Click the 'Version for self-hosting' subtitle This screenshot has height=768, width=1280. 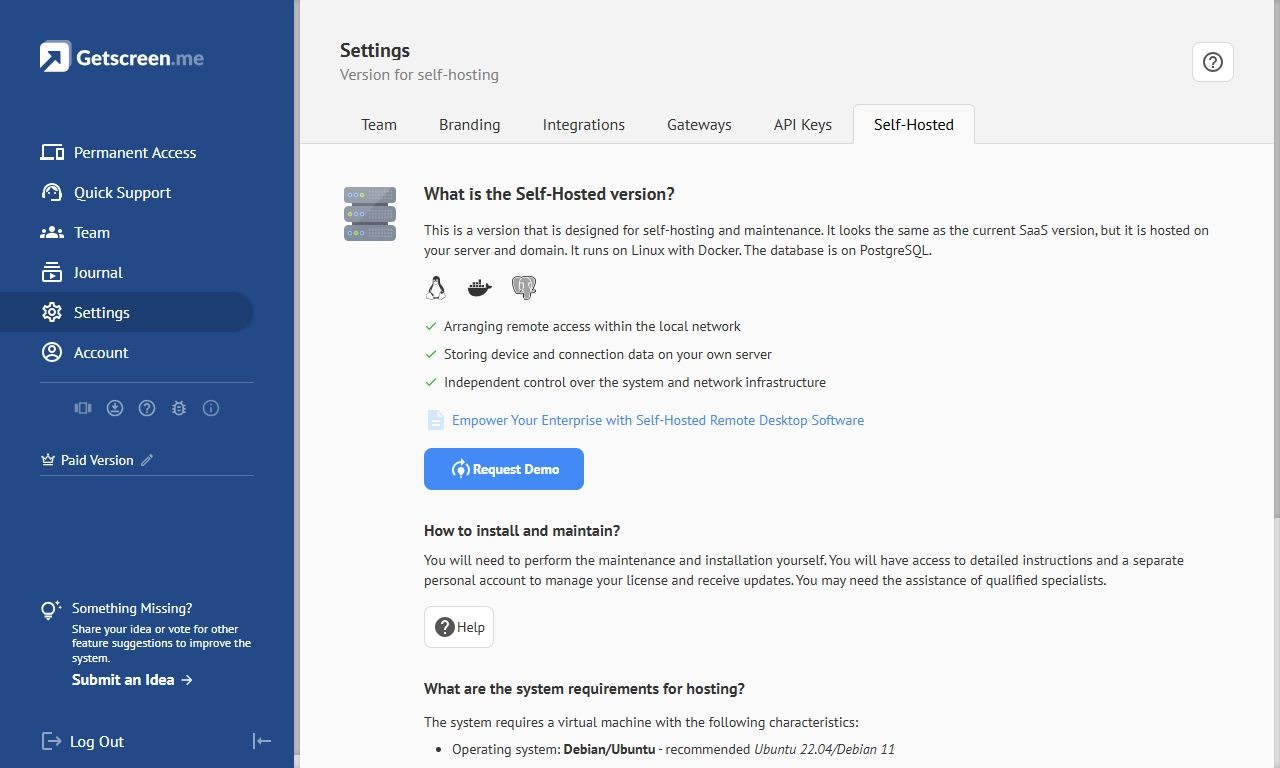pos(419,75)
